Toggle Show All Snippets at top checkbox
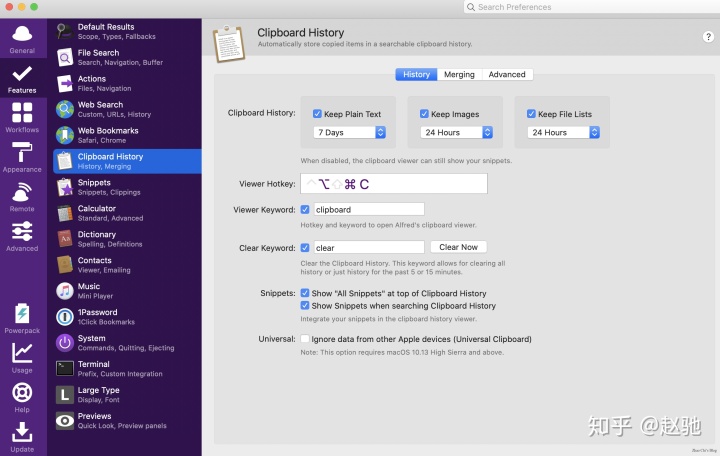Screen dimensions: 720x456 [304, 293]
